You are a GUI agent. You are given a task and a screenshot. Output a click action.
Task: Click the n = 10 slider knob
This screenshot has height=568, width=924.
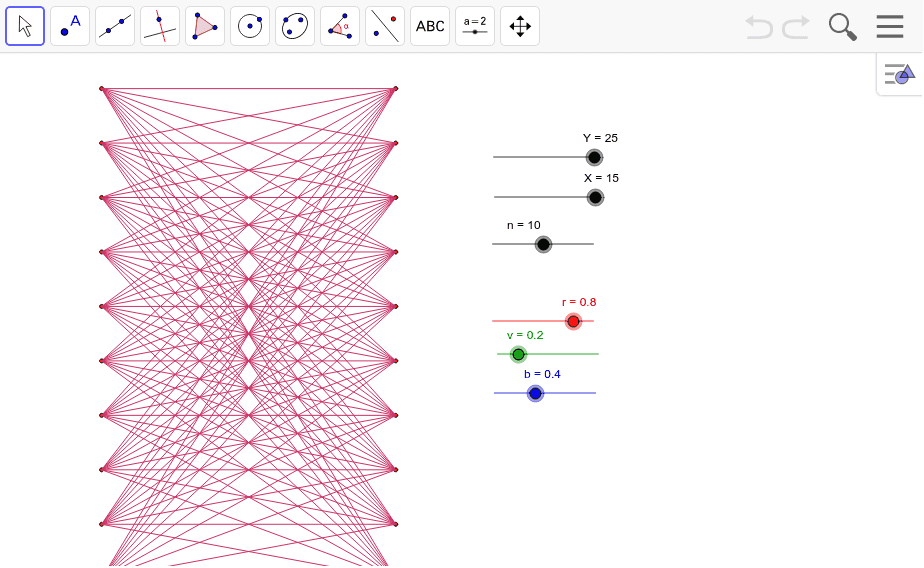click(543, 244)
